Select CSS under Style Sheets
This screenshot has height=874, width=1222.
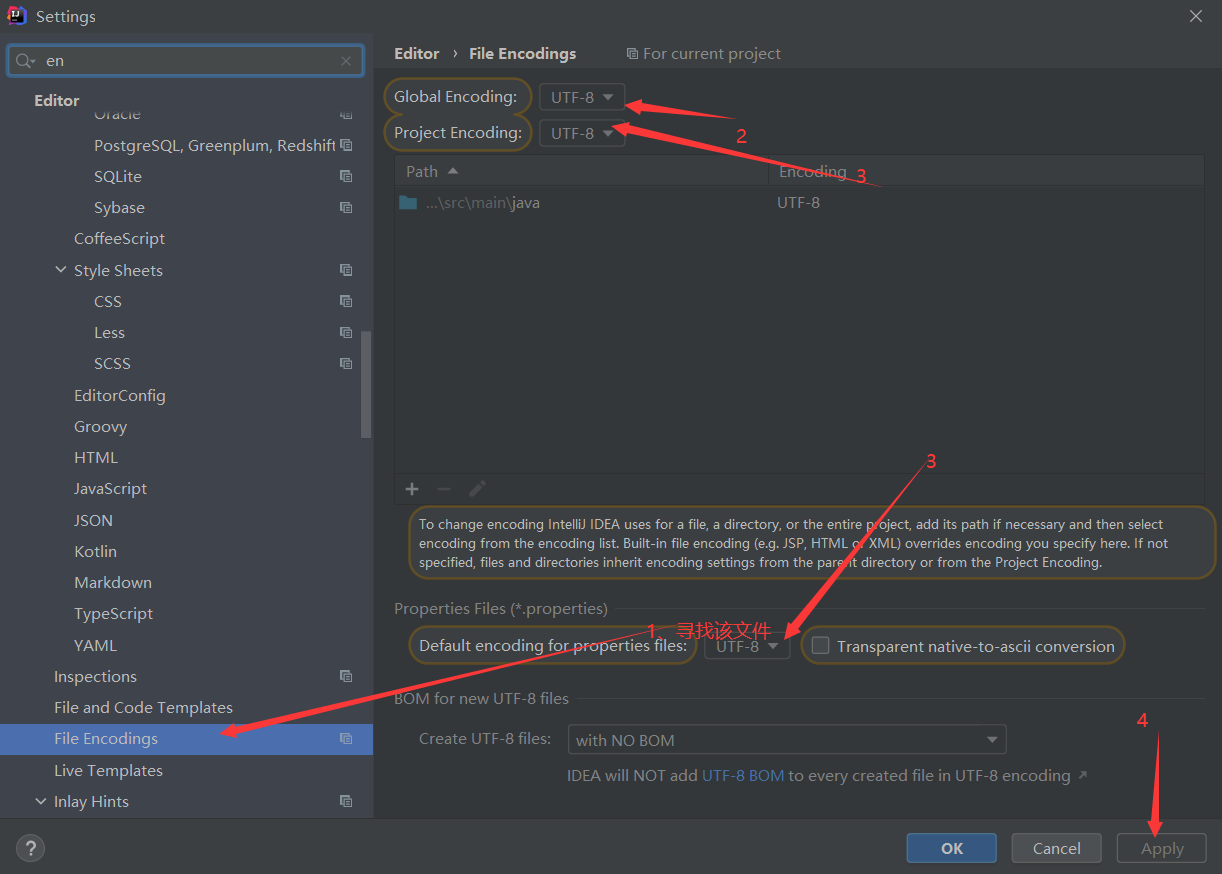108,301
